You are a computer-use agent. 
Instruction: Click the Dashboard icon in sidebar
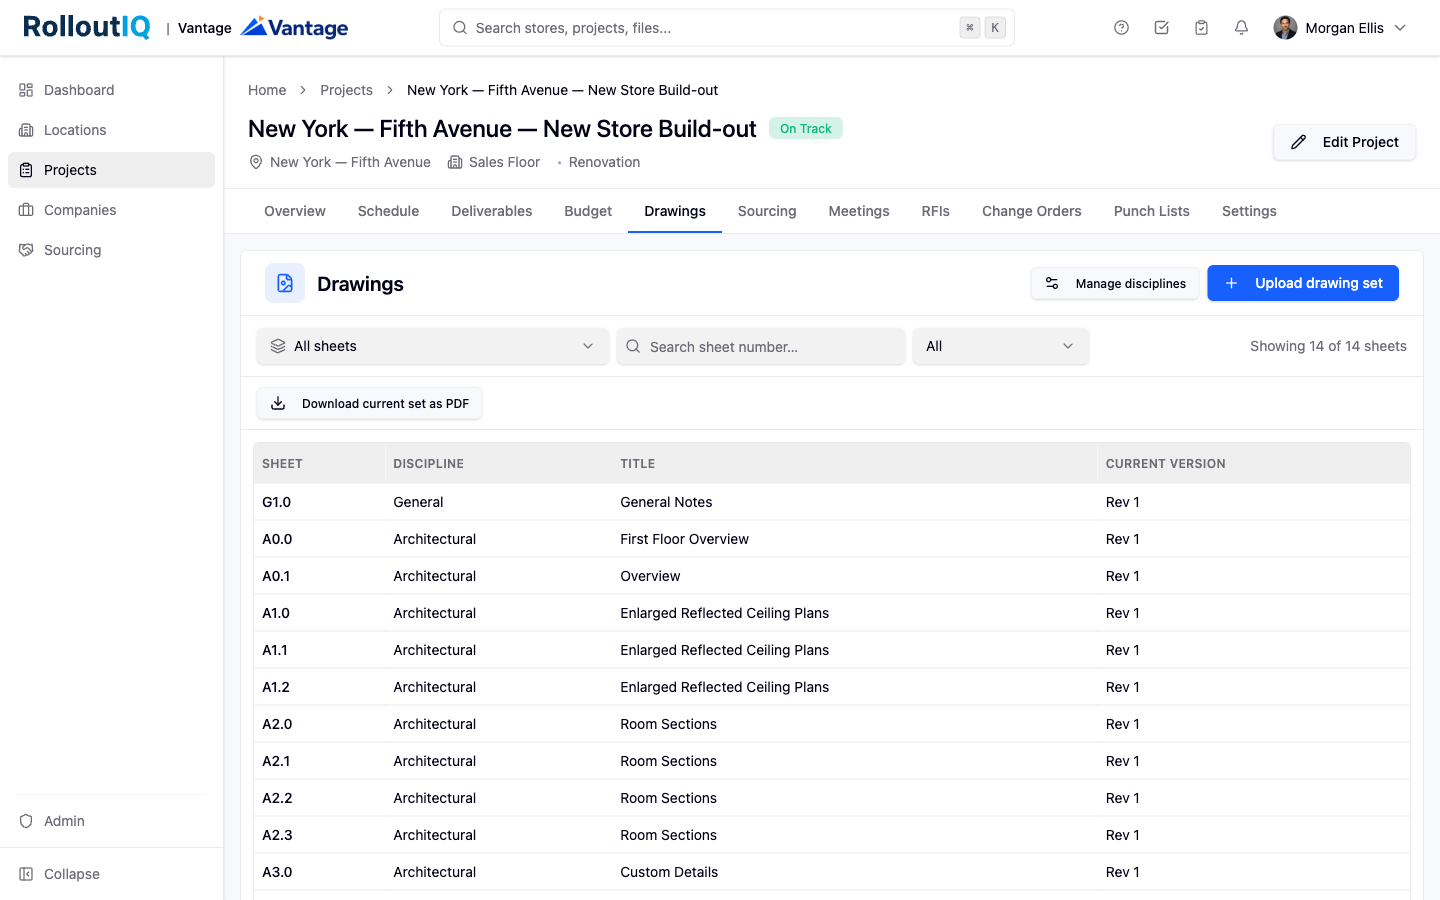click(26, 90)
